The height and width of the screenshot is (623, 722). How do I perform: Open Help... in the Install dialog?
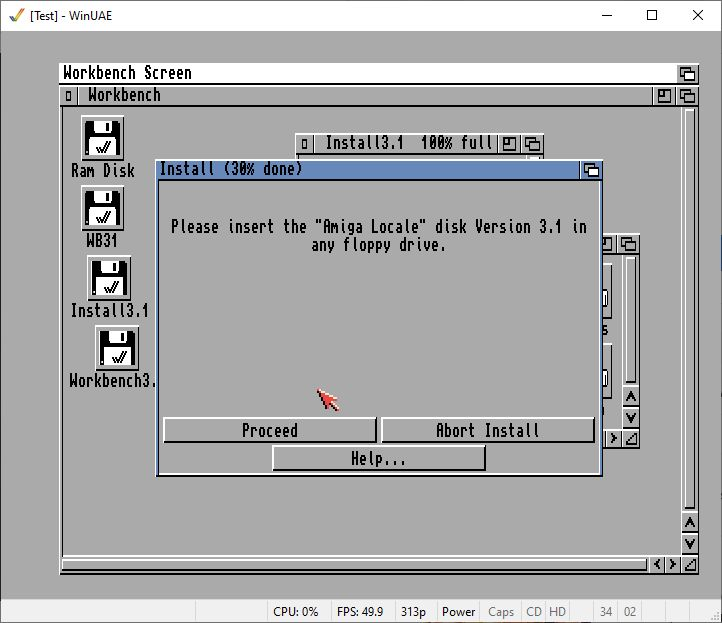click(x=378, y=459)
